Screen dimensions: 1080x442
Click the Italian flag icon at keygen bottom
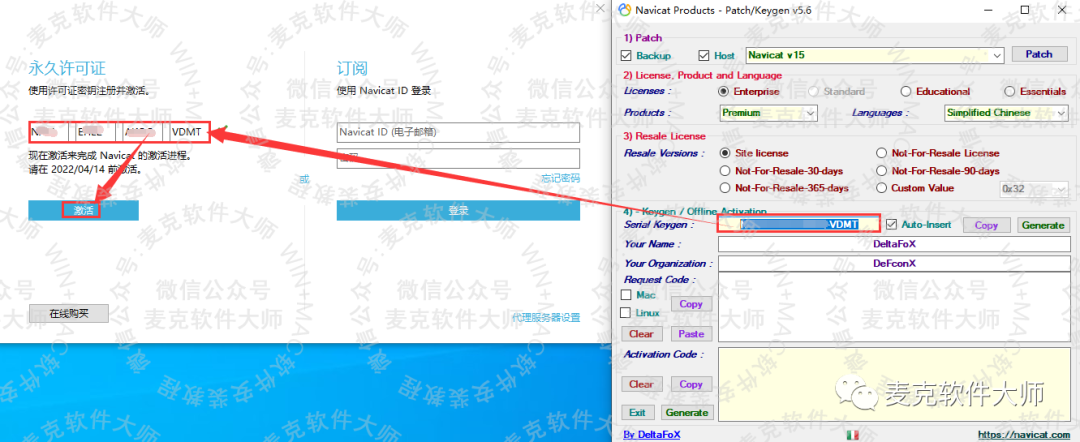coord(852,434)
